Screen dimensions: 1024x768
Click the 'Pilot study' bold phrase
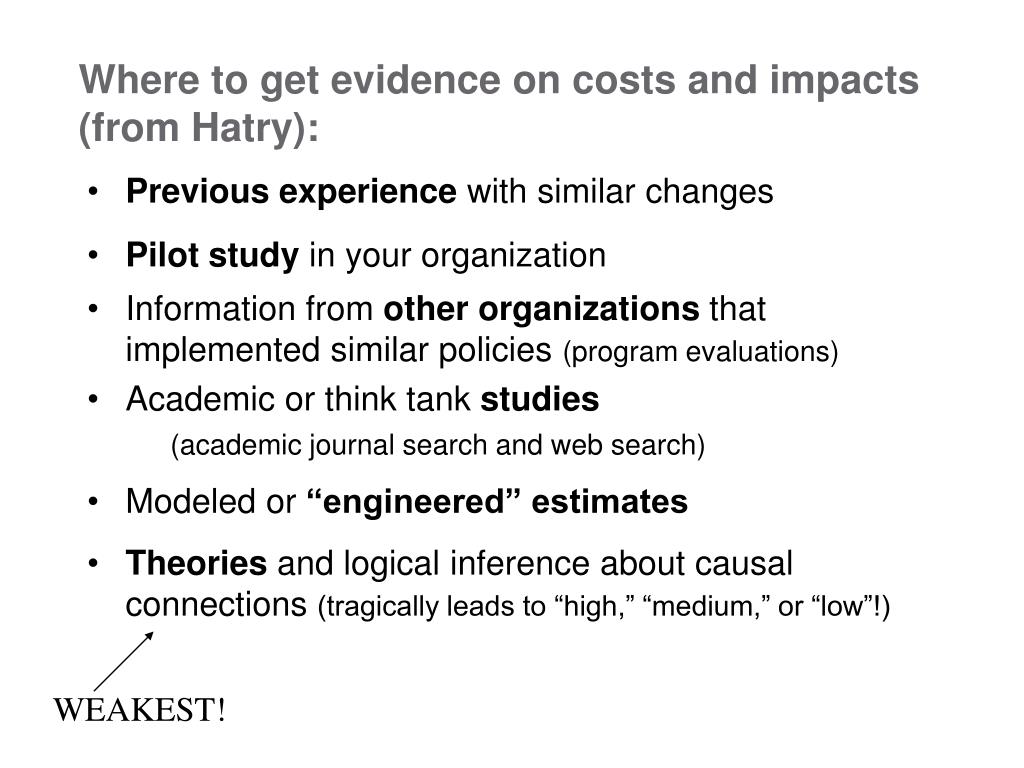(x=212, y=255)
